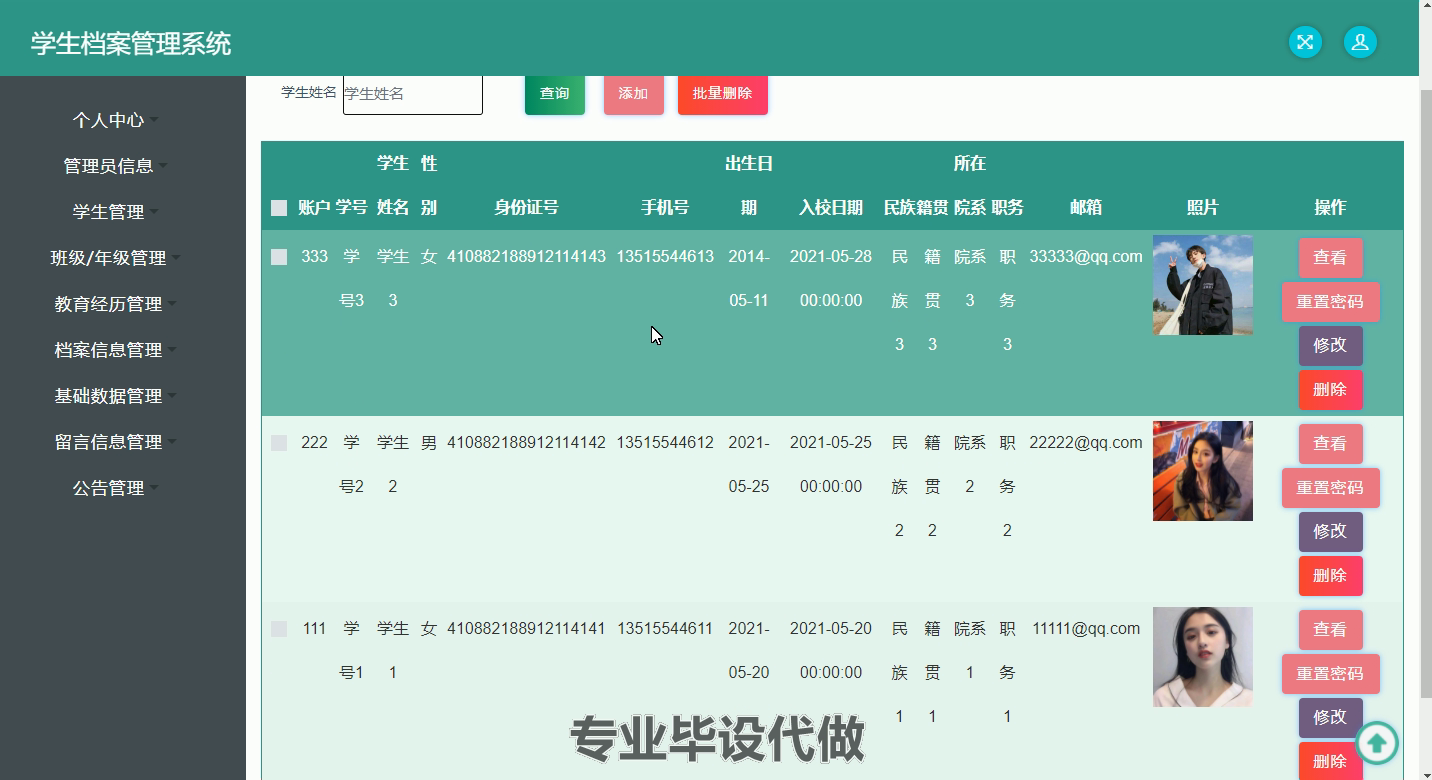Click the 手机号 column header
This screenshot has width=1432, height=780.
[x=665, y=208]
